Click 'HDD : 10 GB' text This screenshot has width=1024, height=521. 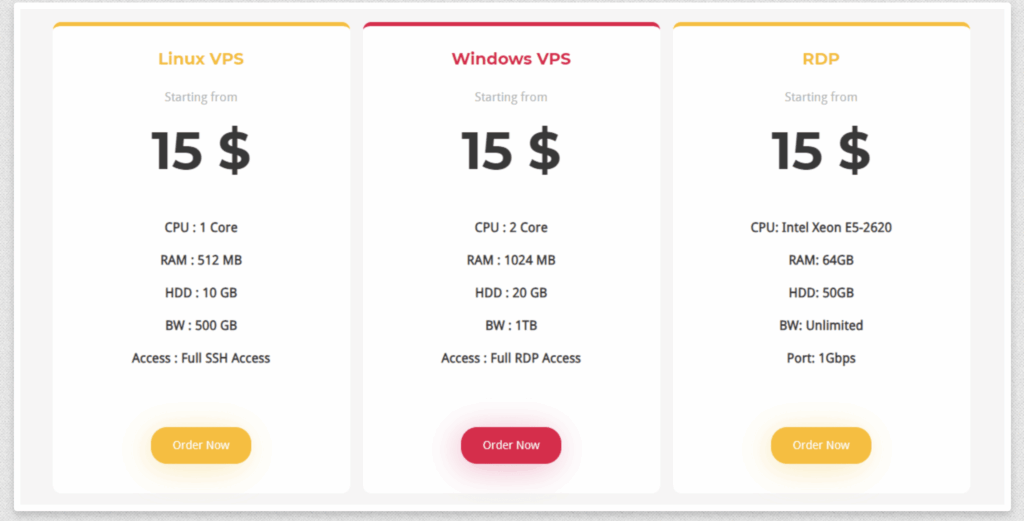(201, 293)
